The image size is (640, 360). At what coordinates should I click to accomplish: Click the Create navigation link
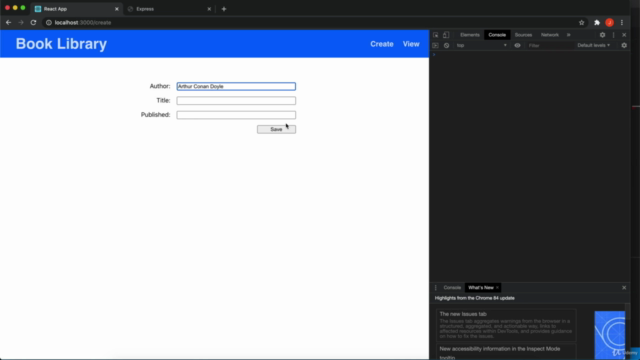click(x=382, y=44)
